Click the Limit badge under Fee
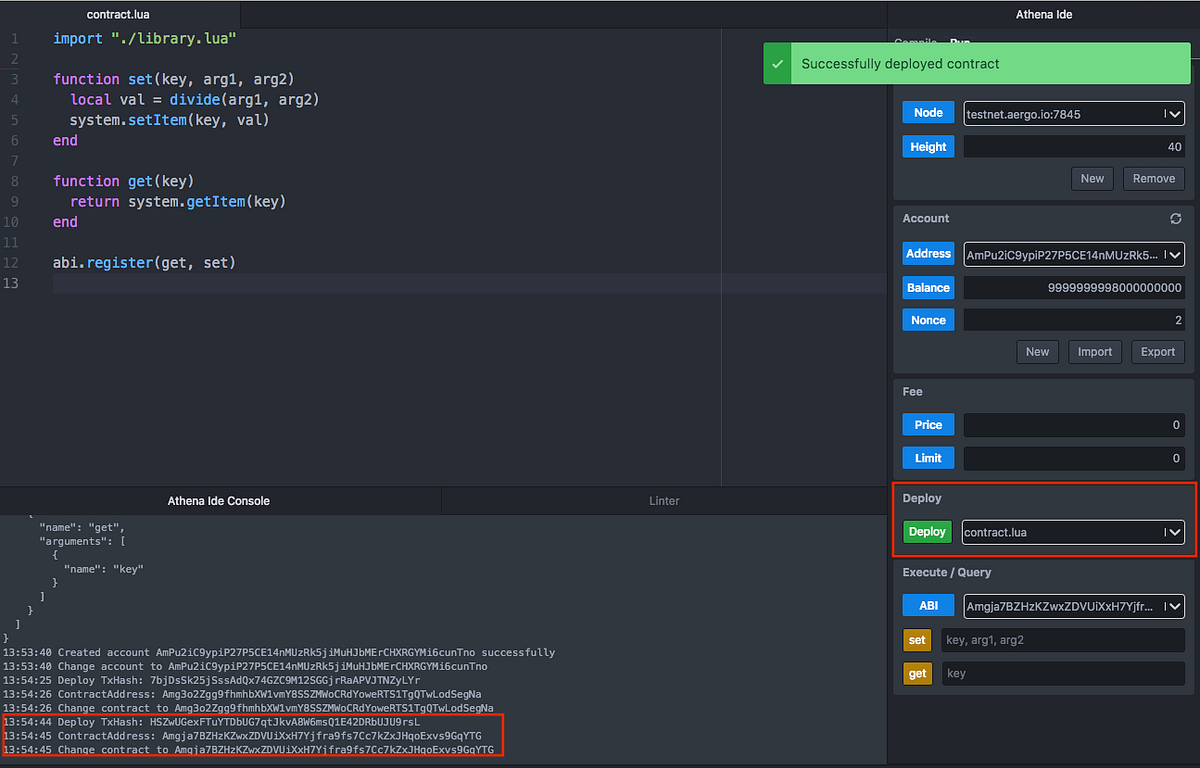Screen dimensions: 1200x768 pyautogui.click(x=928, y=457)
